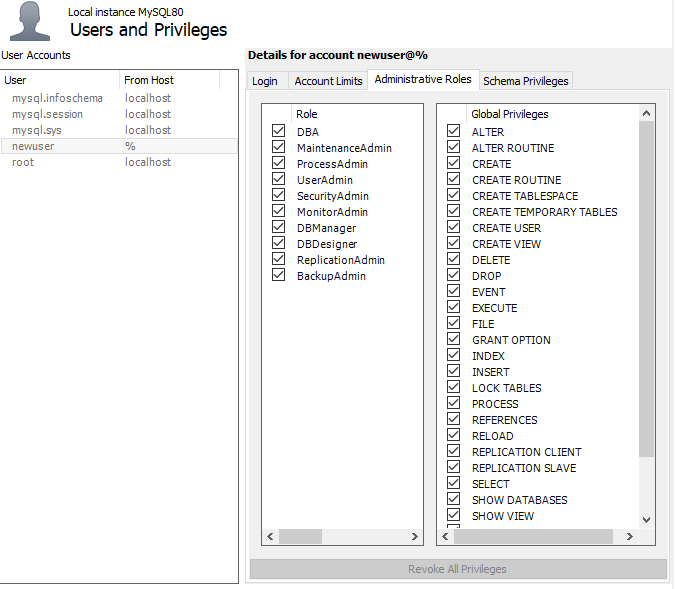The width and height of the screenshot is (677, 589).
Task: Toggle the INDEX privilege checkbox
Action: click(453, 355)
